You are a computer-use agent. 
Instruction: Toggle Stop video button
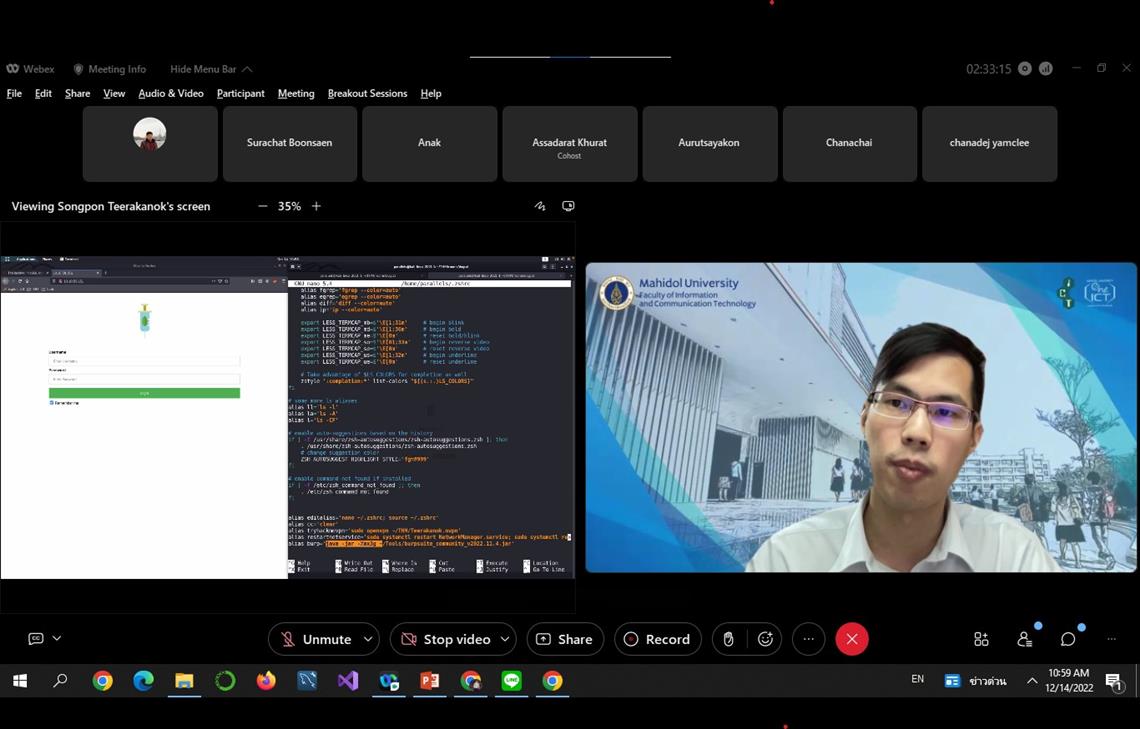point(446,639)
